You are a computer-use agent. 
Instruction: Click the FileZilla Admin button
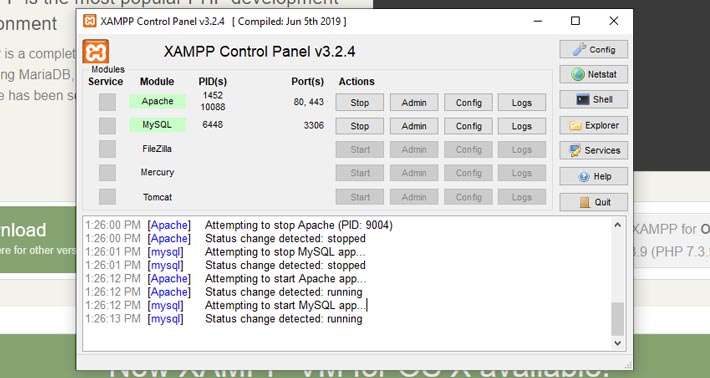[x=414, y=149]
